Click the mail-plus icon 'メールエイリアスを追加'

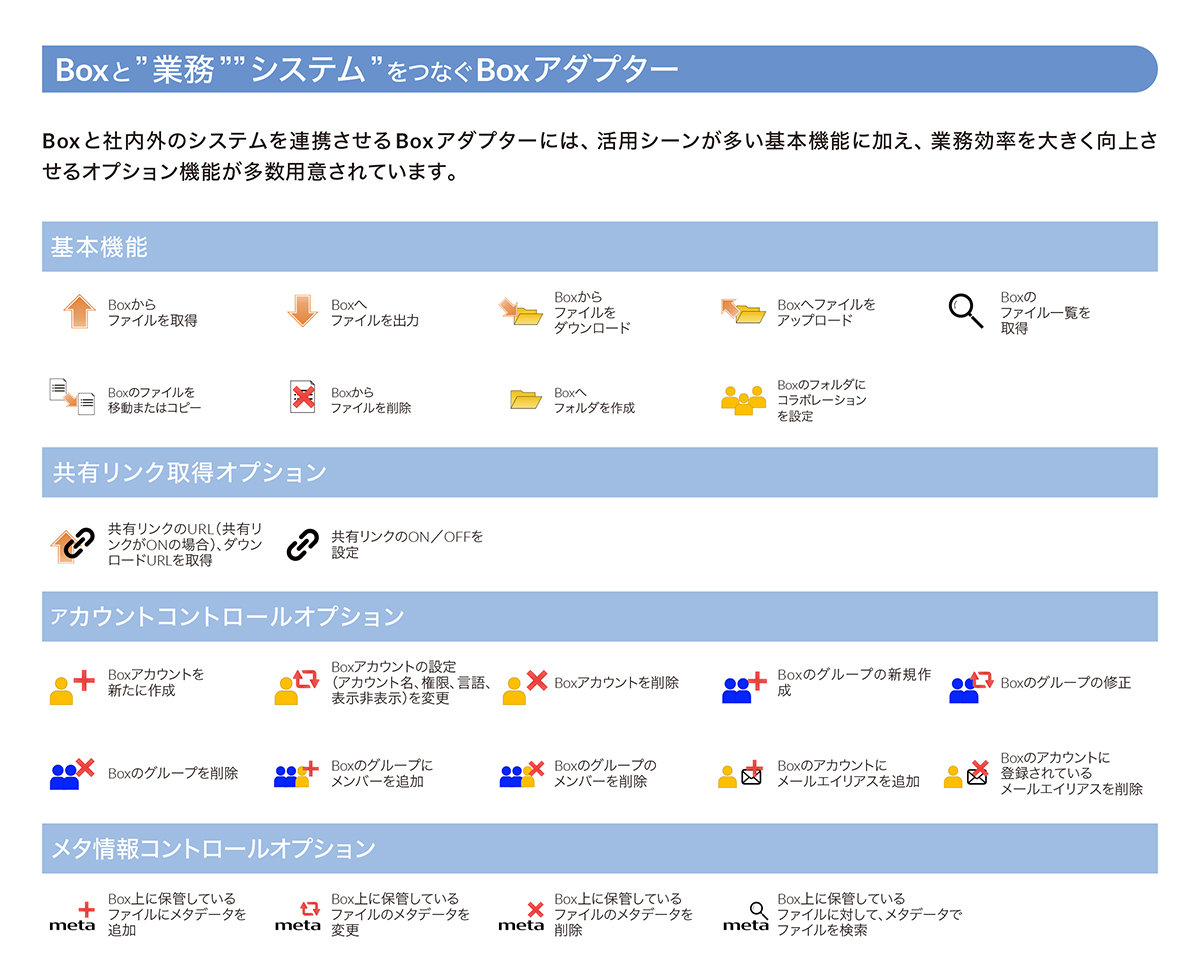click(740, 773)
